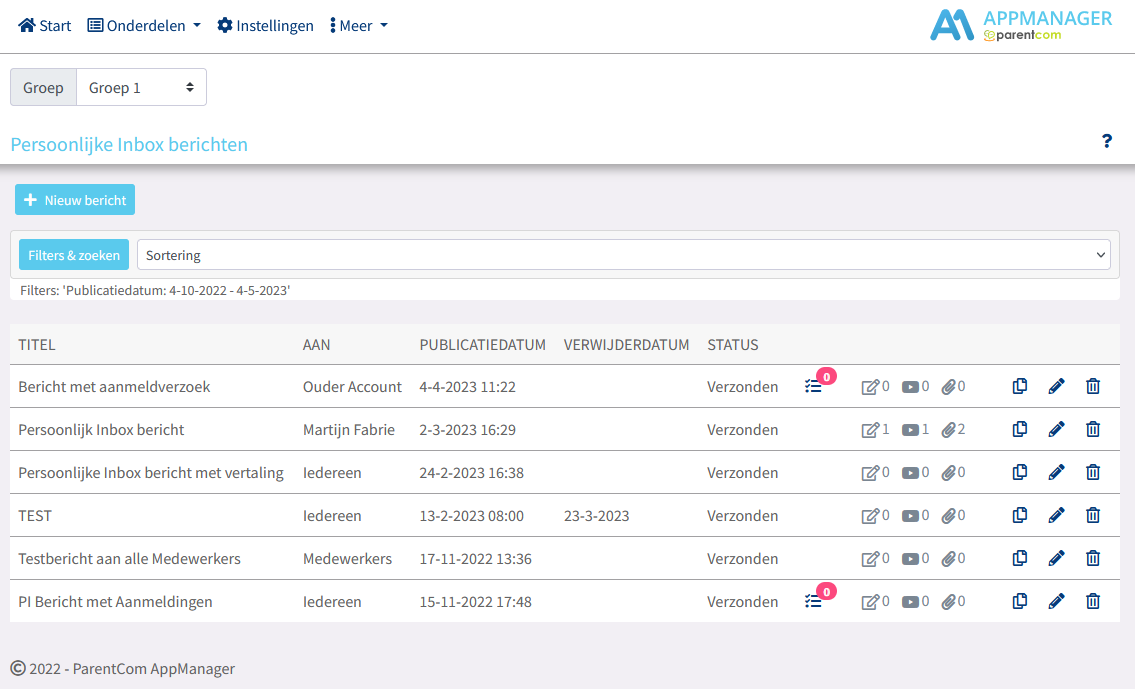Screen dimensions: 1135x689
Task: Open signup list for 'Bericht met aanmeldverzoek'
Action: pyautogui.click(x=814, y=386)
